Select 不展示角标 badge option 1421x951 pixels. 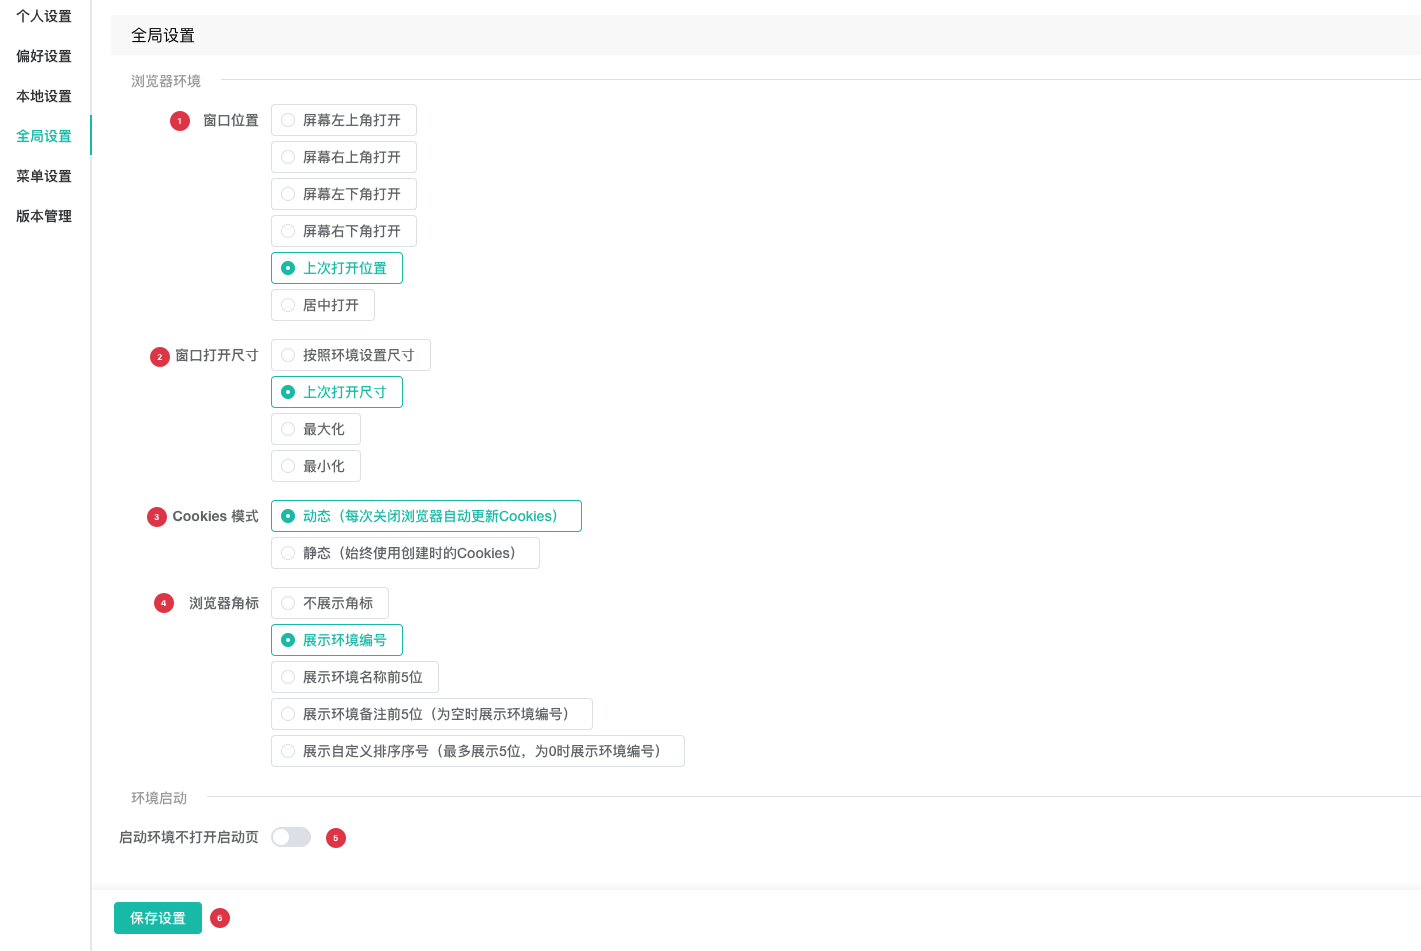[x=329, y=603]
